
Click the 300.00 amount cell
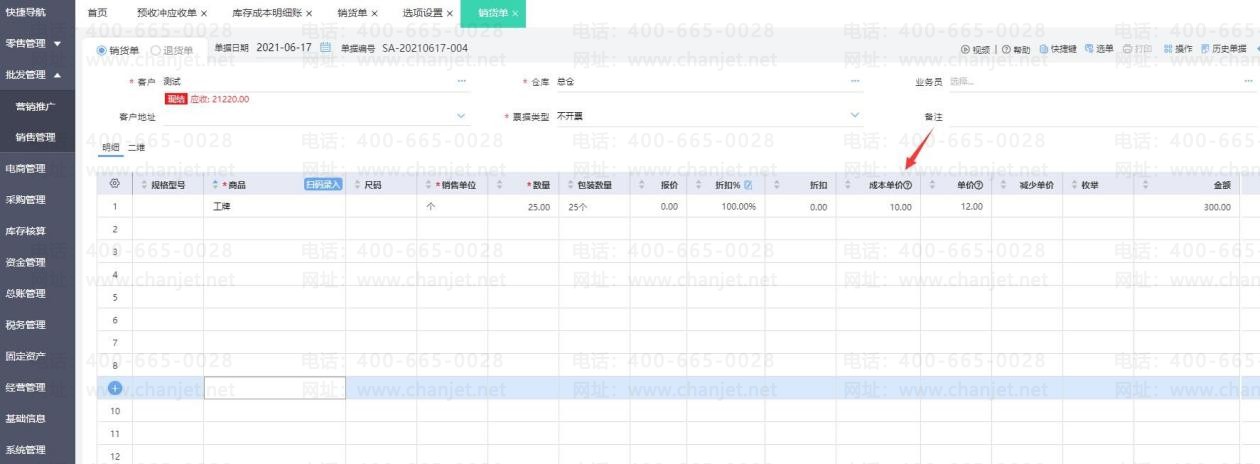(1185, 207)
